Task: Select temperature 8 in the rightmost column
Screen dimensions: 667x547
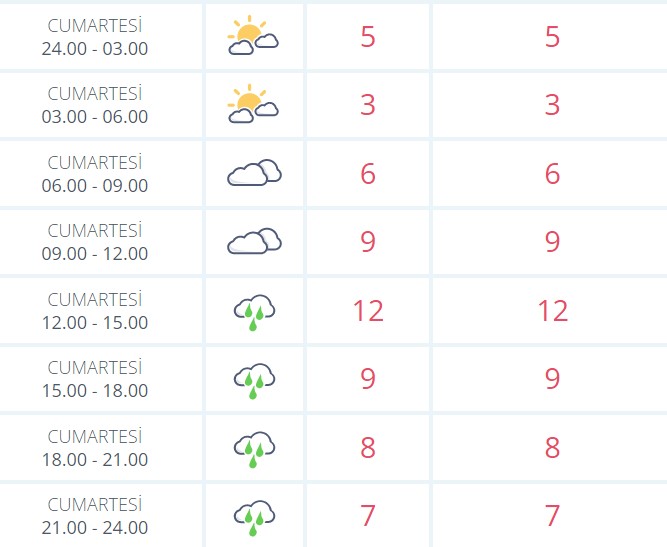Action: click(x=552, y=447)
